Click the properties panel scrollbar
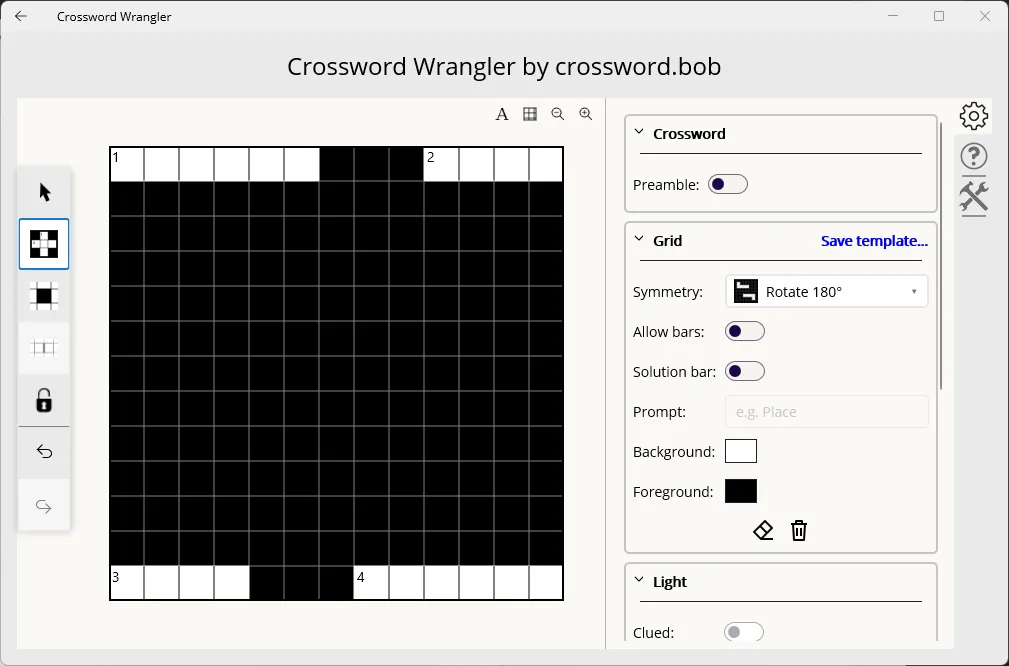 click(941, 256)
